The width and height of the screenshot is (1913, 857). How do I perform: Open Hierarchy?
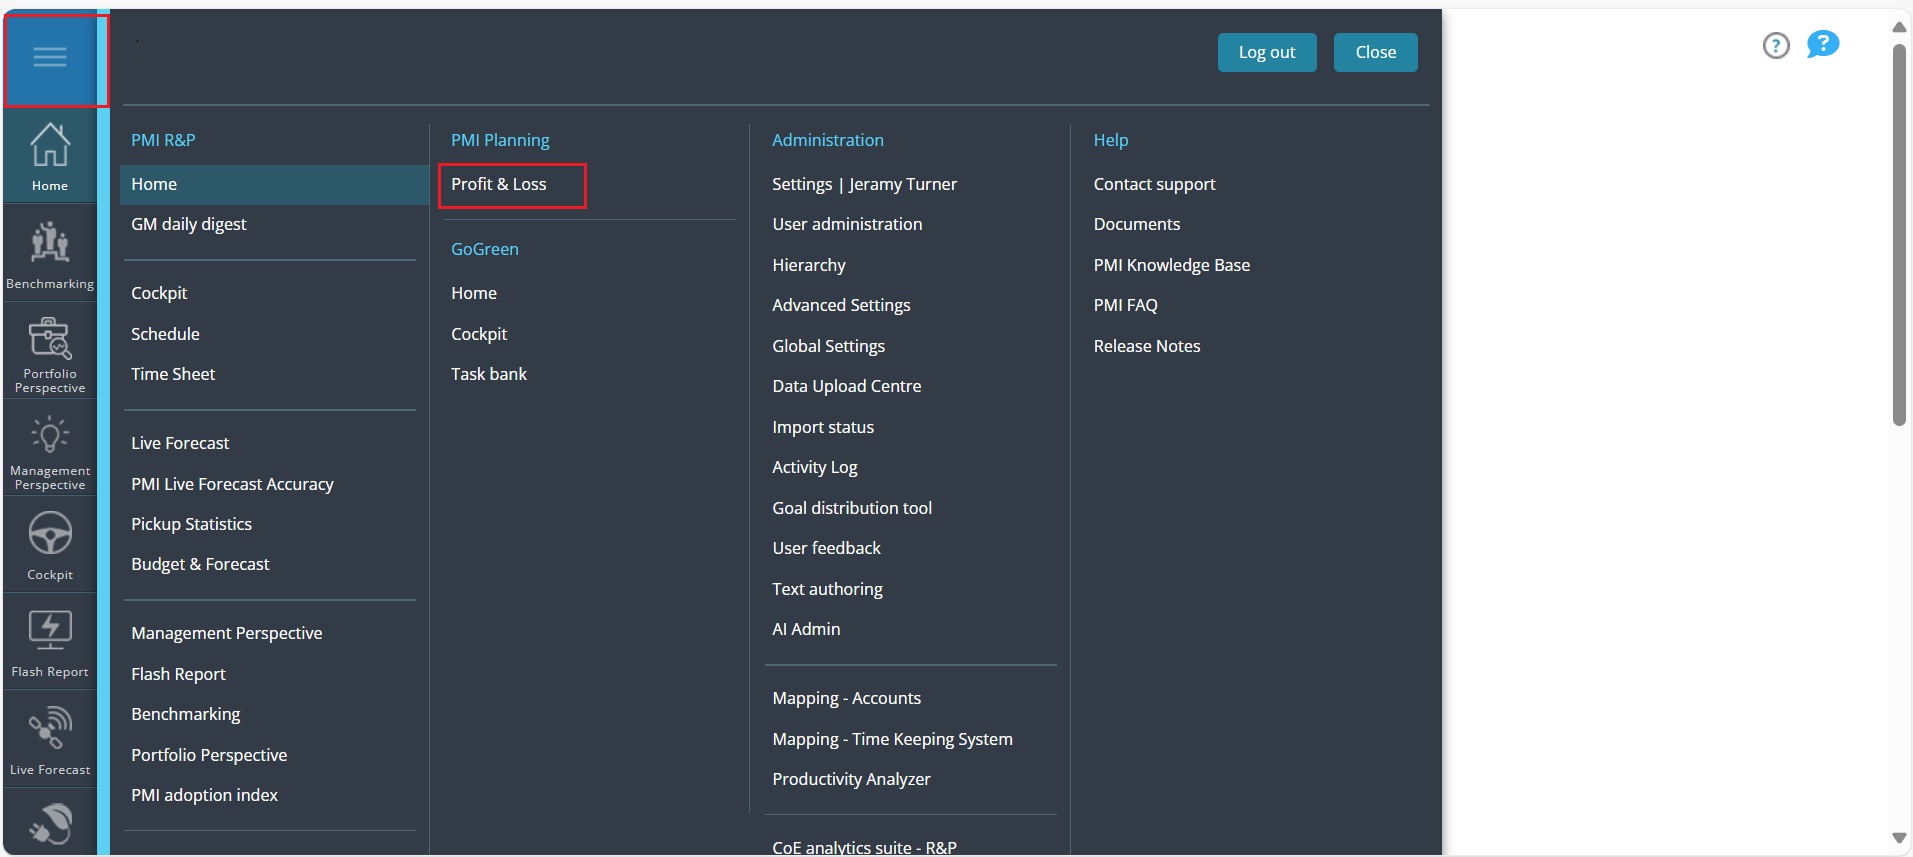pos(808,265)
